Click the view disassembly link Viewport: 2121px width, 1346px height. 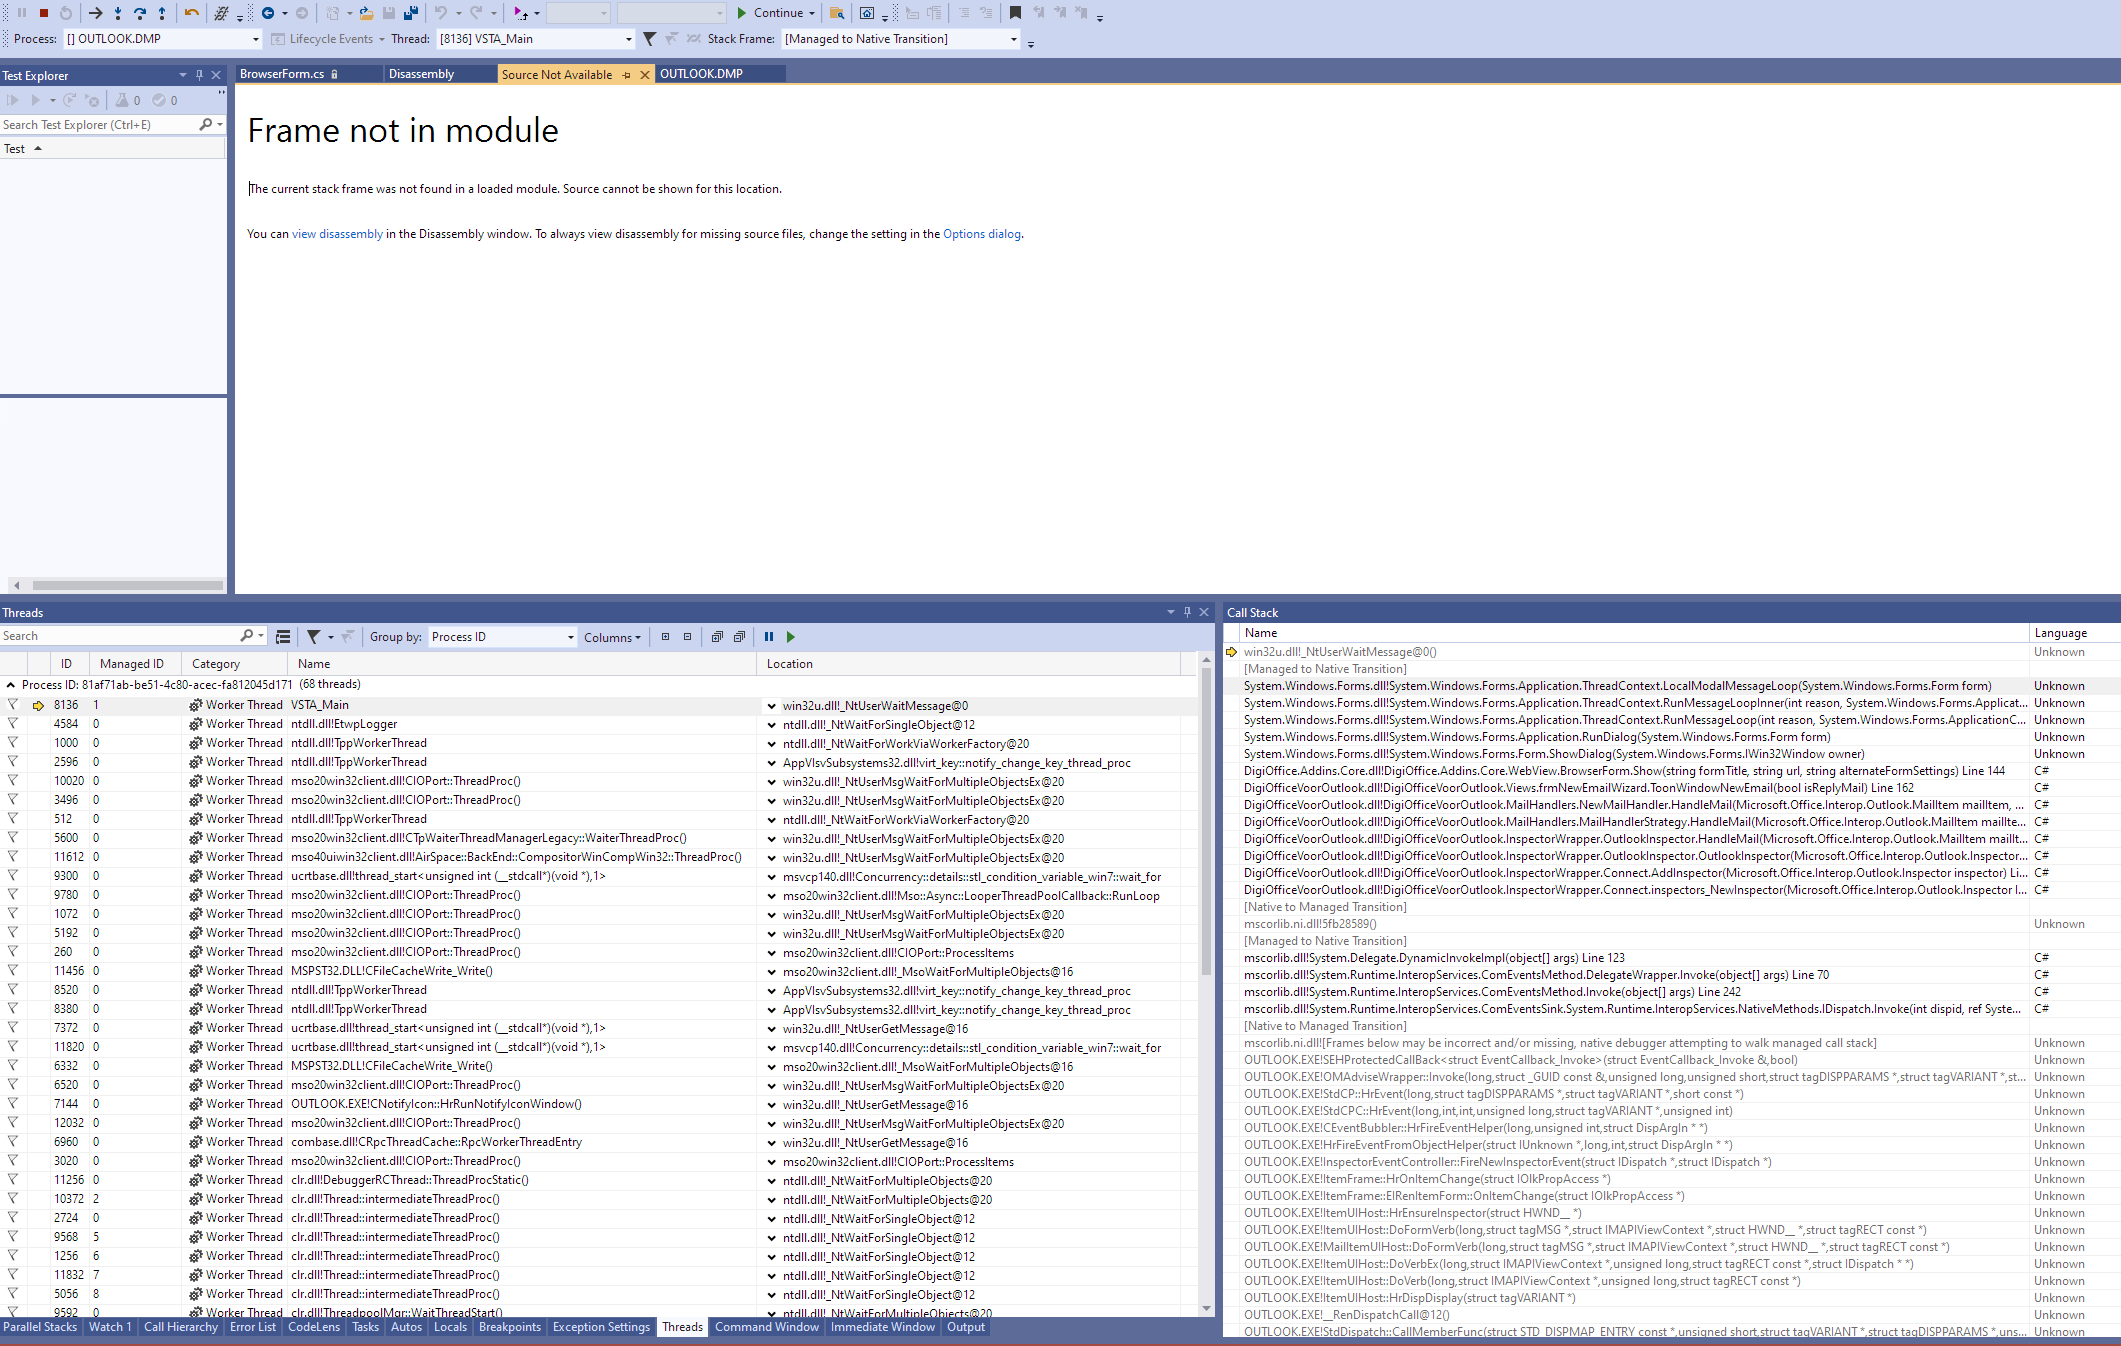click(337, 233)
